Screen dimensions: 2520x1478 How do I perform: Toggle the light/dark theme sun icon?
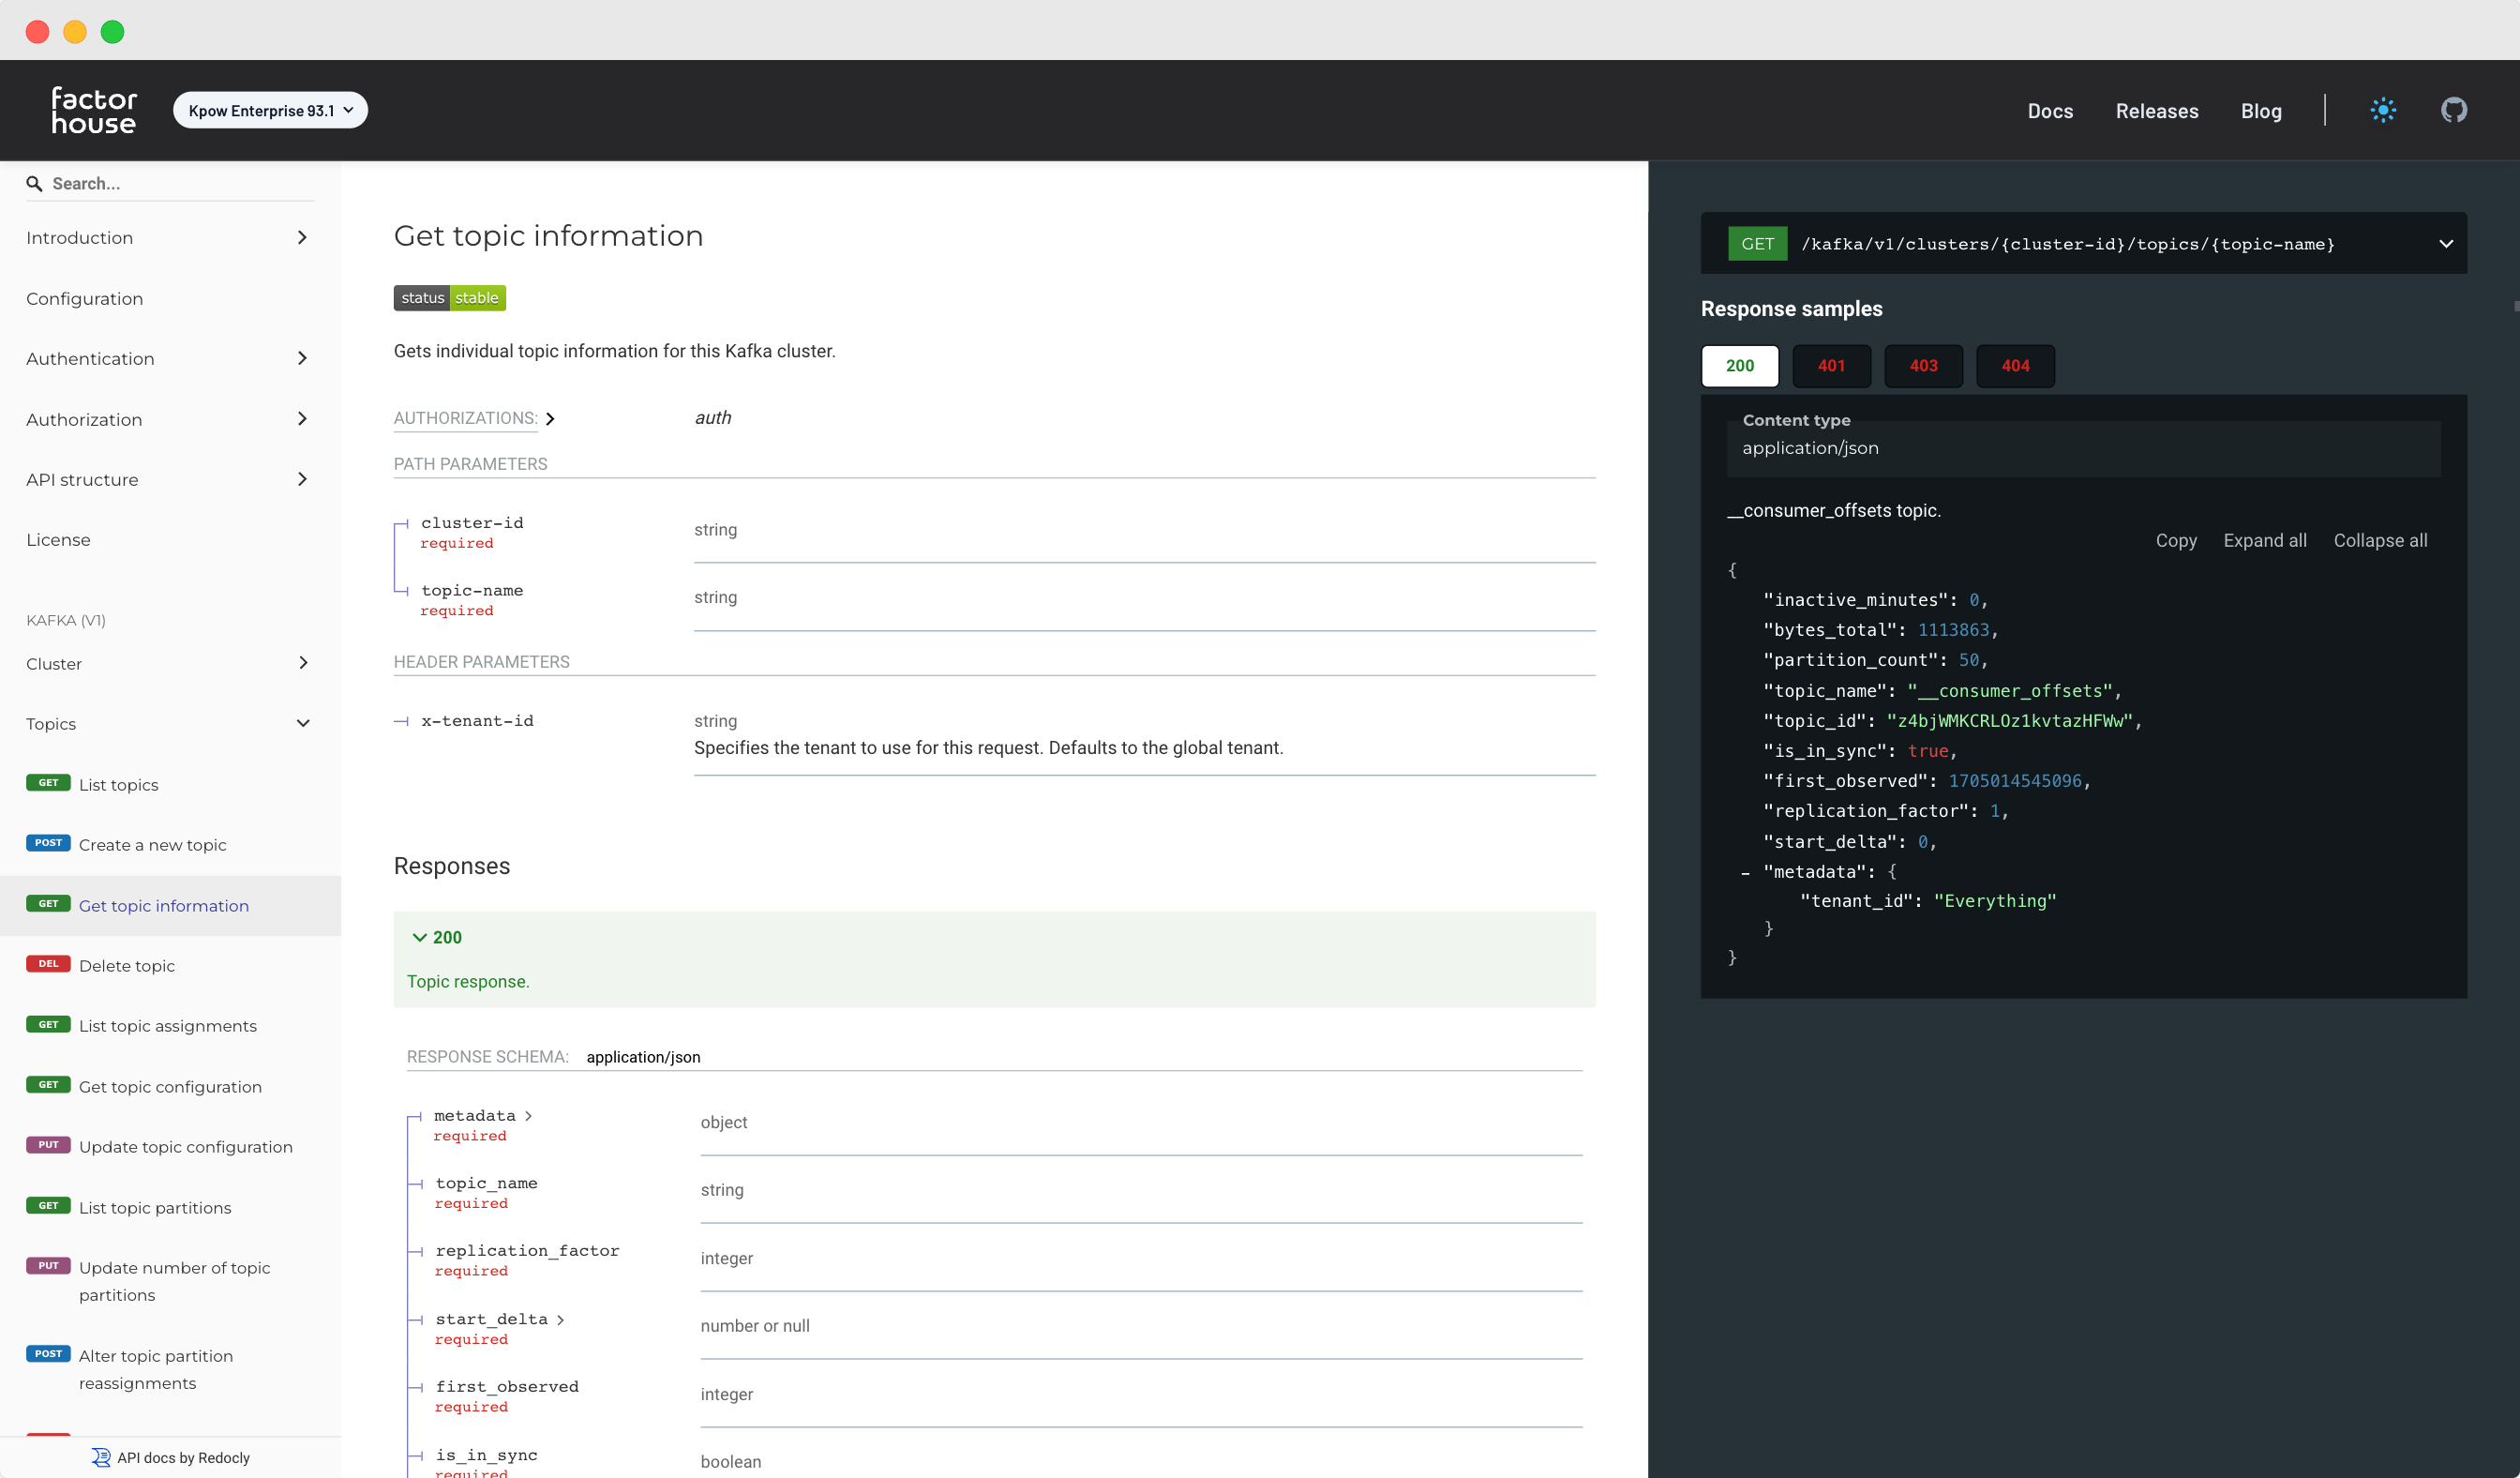[2384, 110]
